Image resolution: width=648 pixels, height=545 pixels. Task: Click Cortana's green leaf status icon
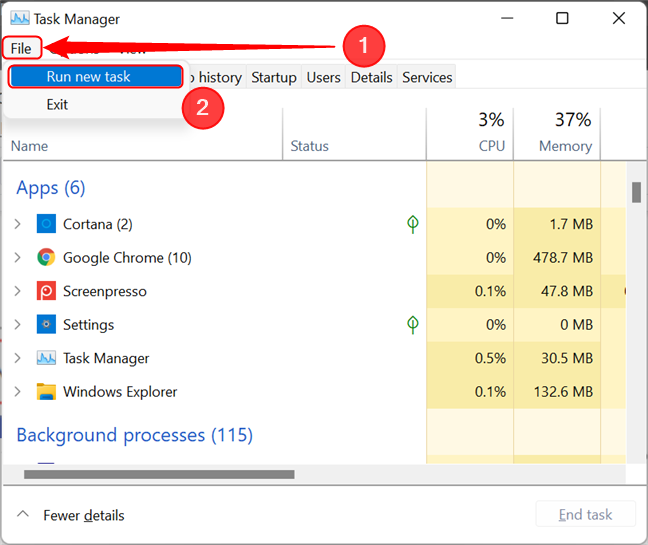click(413, 224)
